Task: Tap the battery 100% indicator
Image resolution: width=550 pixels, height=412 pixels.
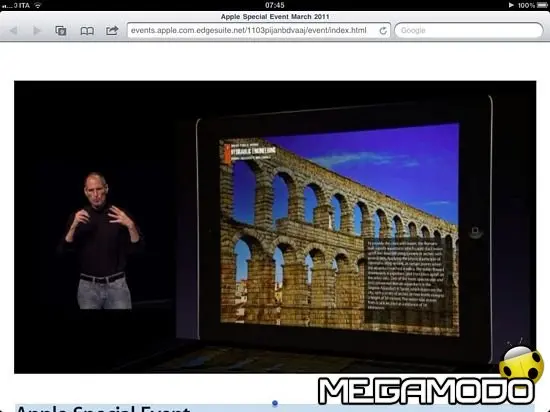Action: 532,5
